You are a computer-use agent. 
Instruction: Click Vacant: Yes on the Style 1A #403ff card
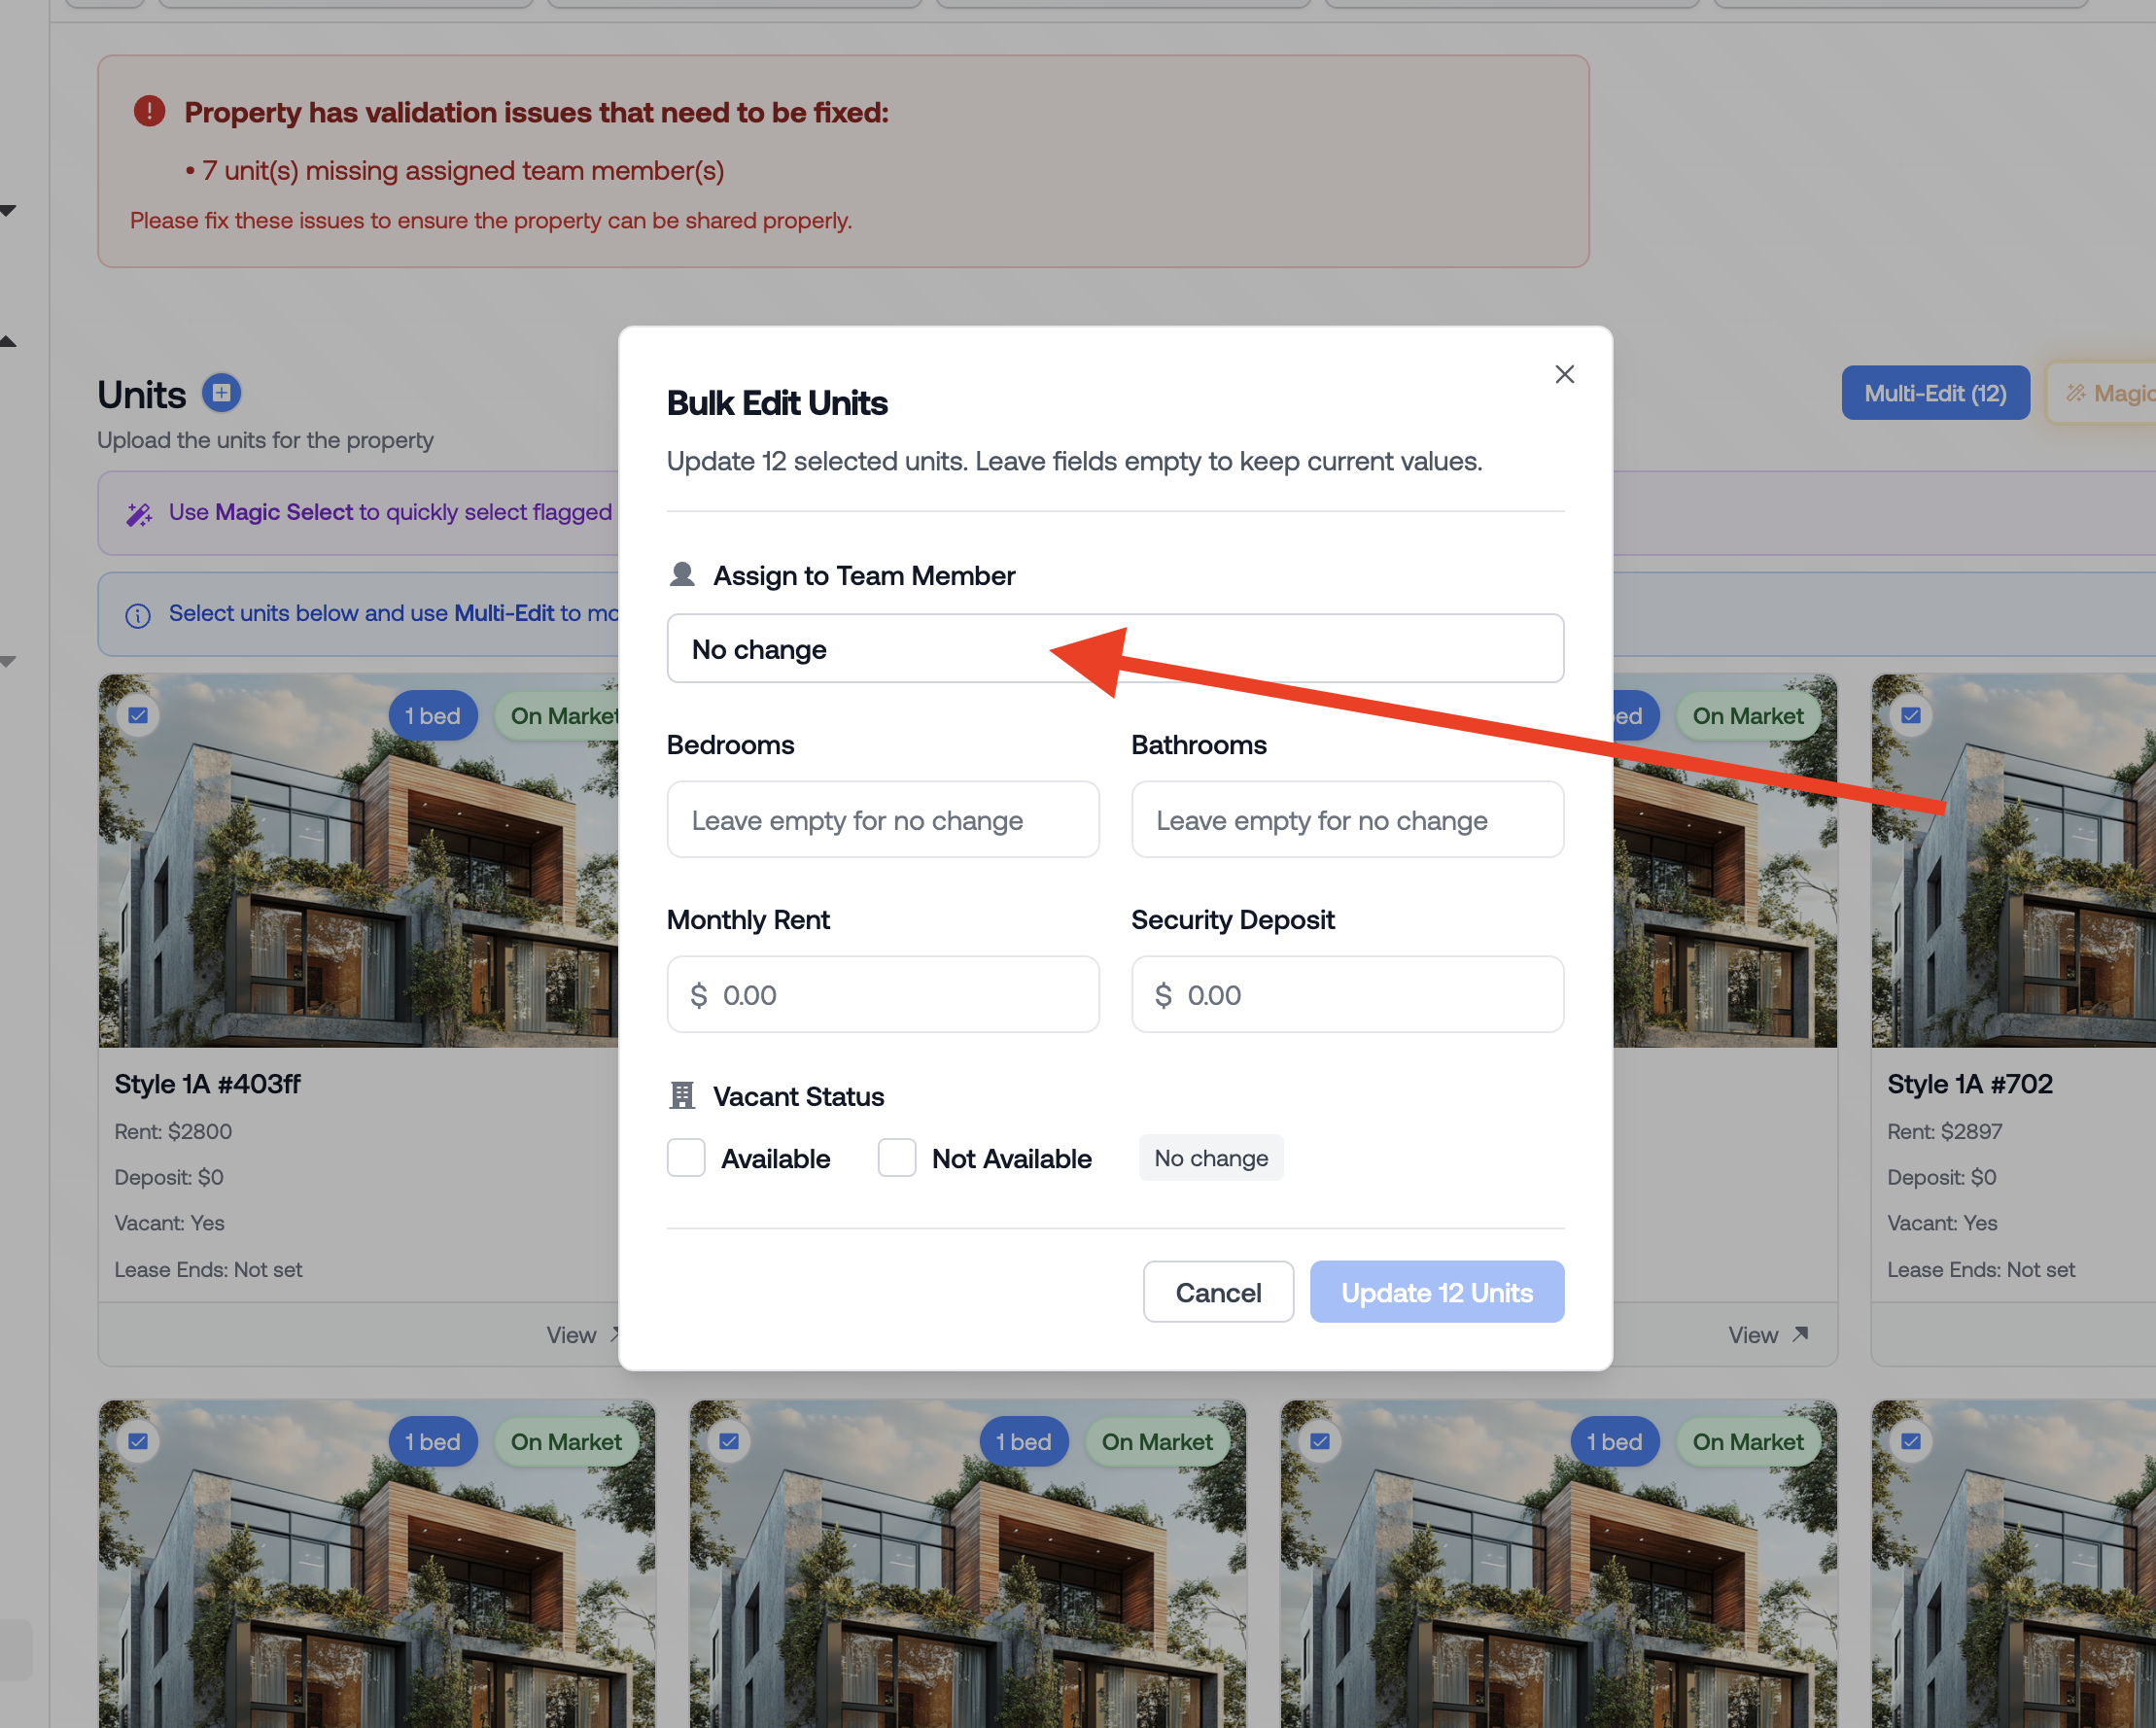tap(169, 1223)
